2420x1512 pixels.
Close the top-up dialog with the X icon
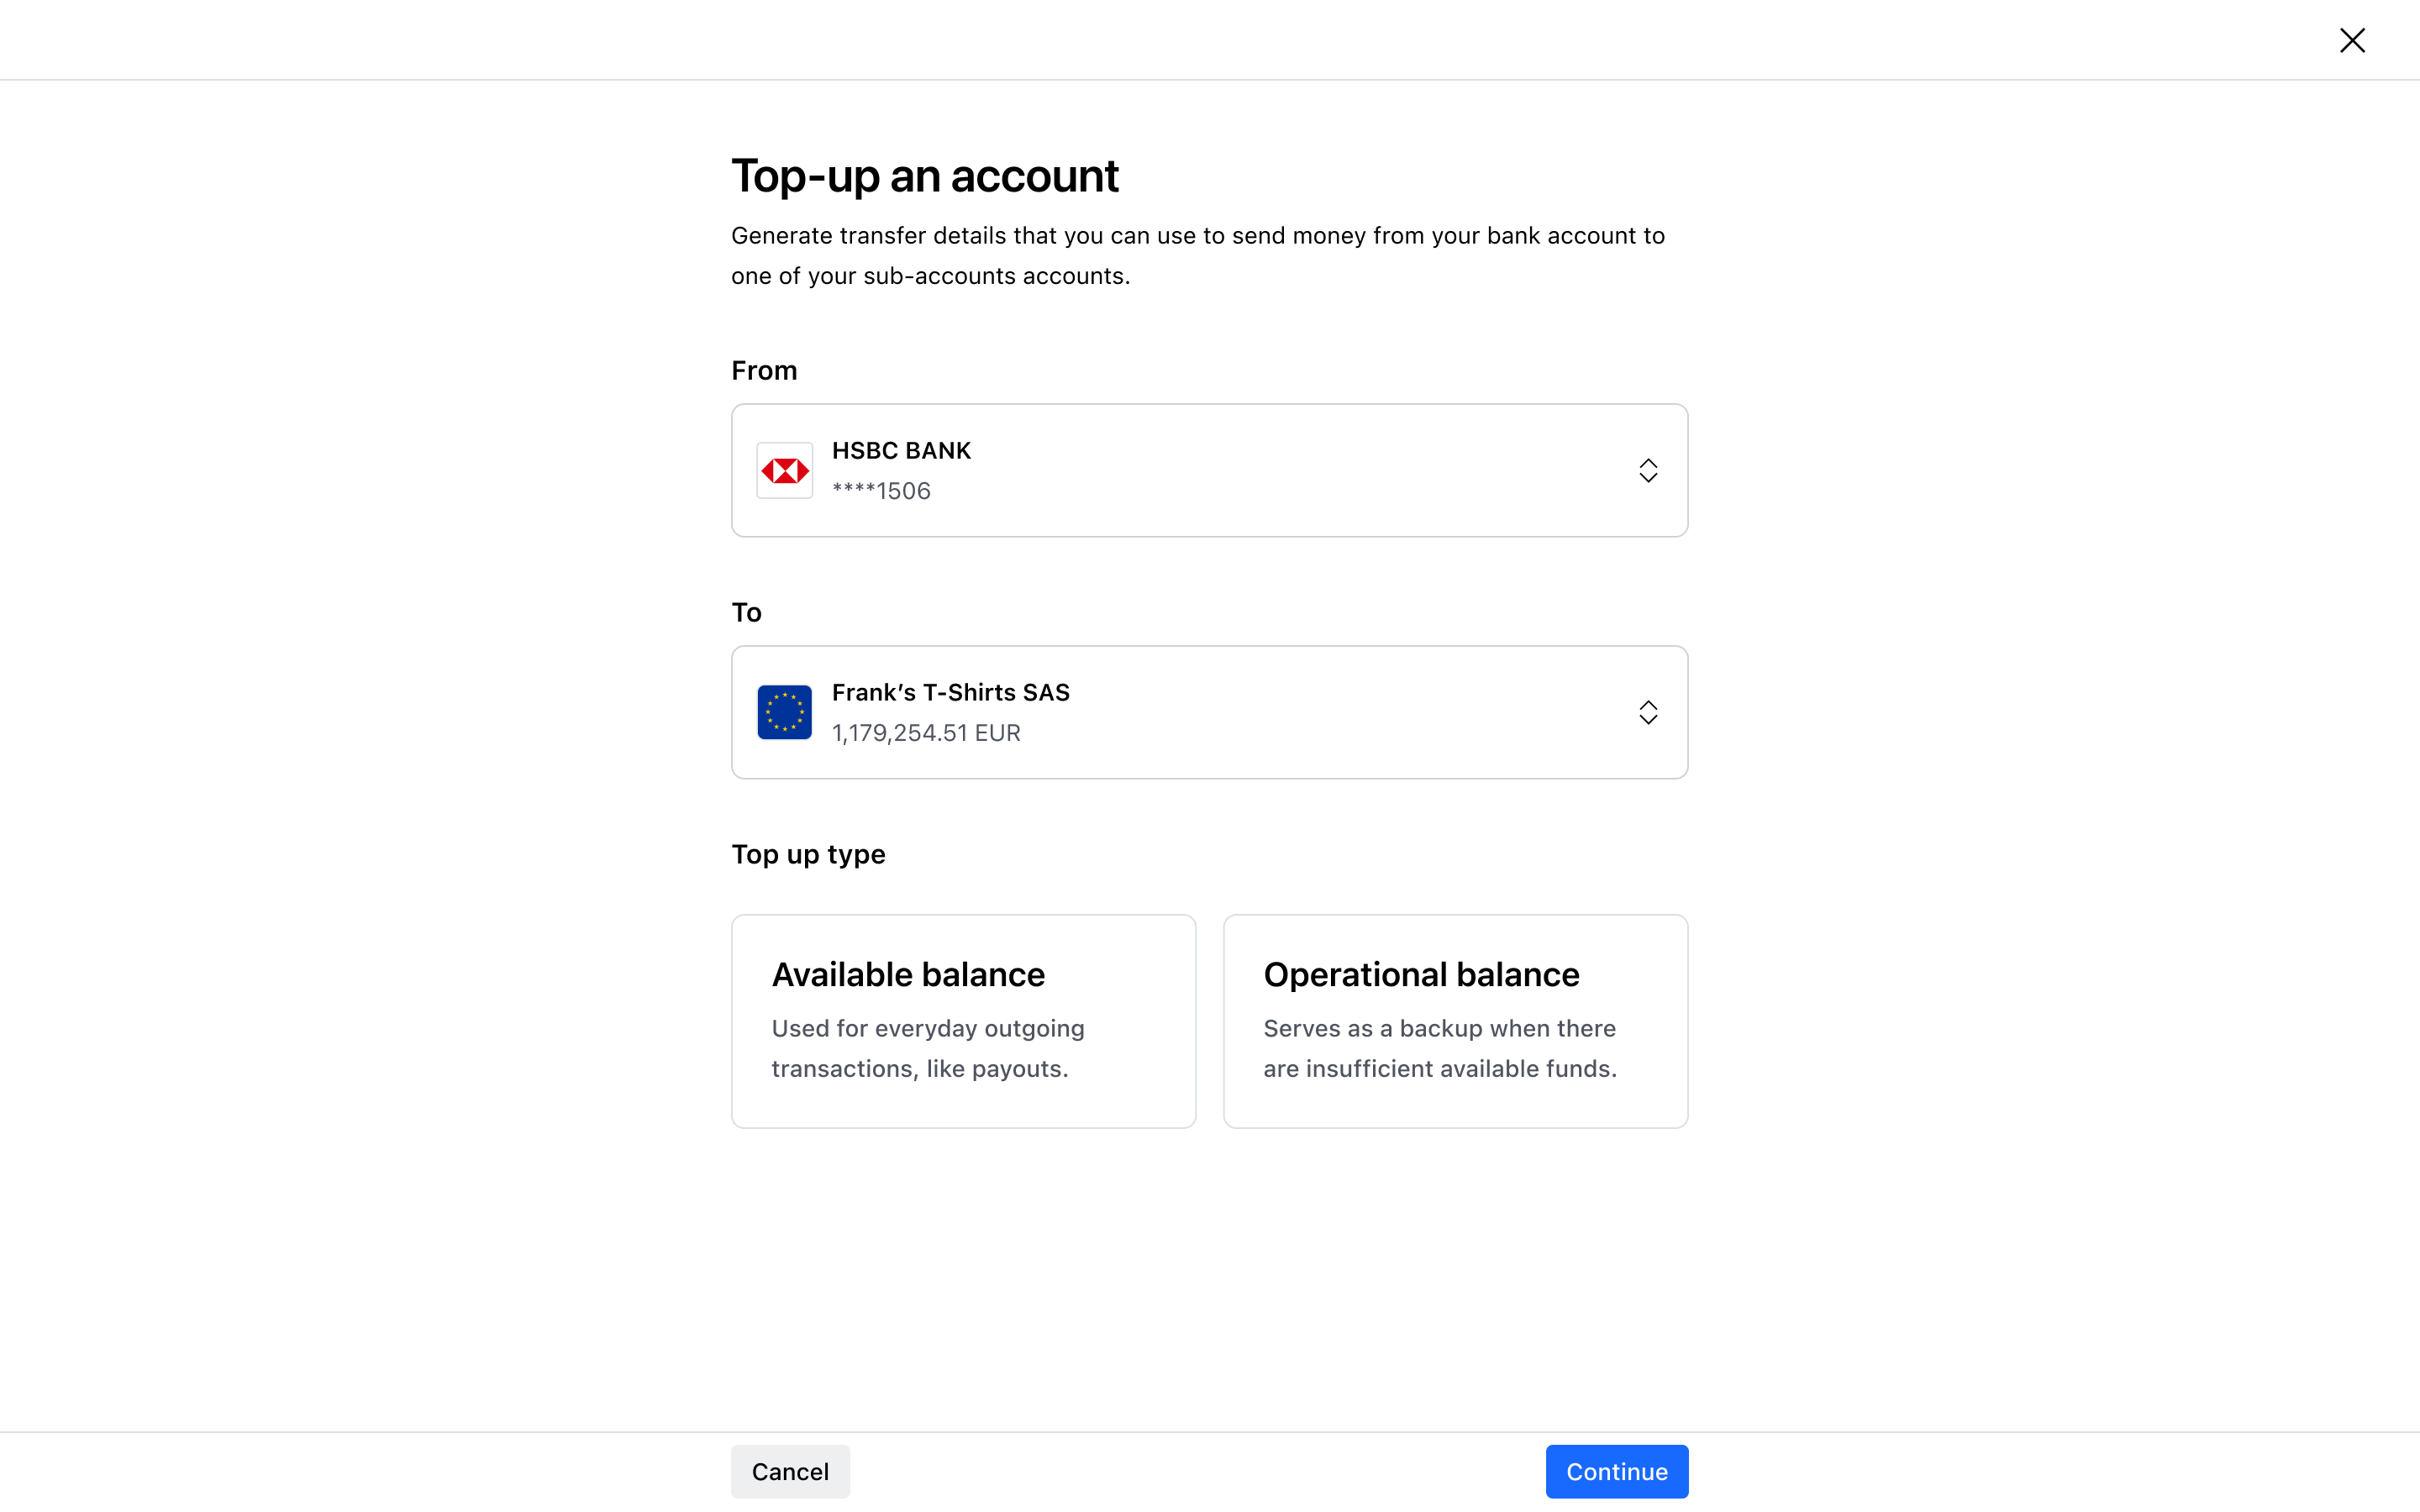[2352, 40]
